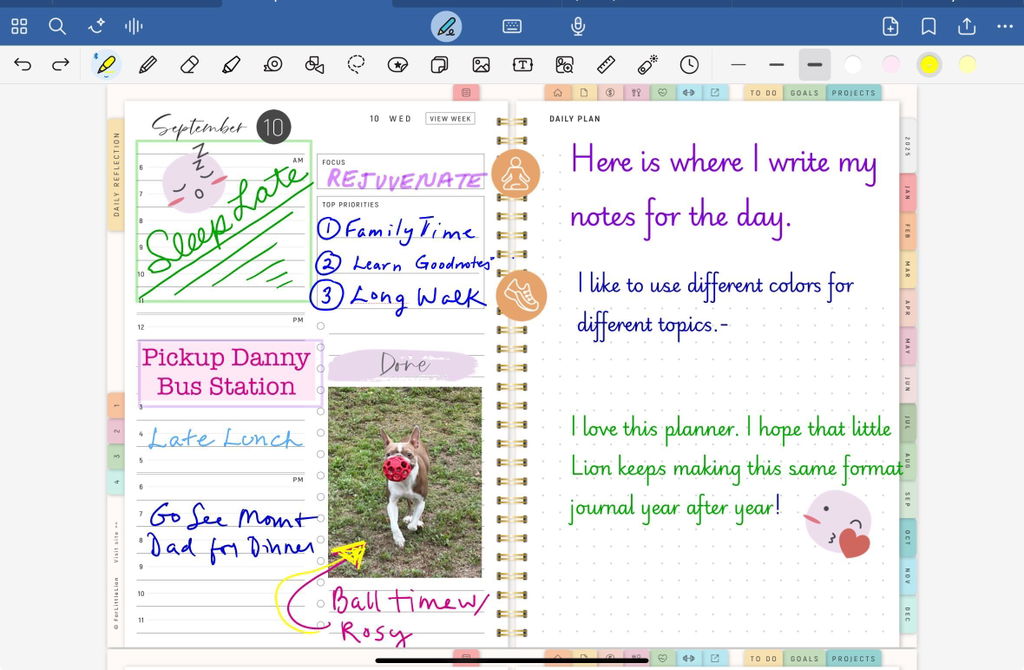This screenshot has width=1024, height=670.
Task: Check the circle beside Late Lunch row
Action: (321, 432)
